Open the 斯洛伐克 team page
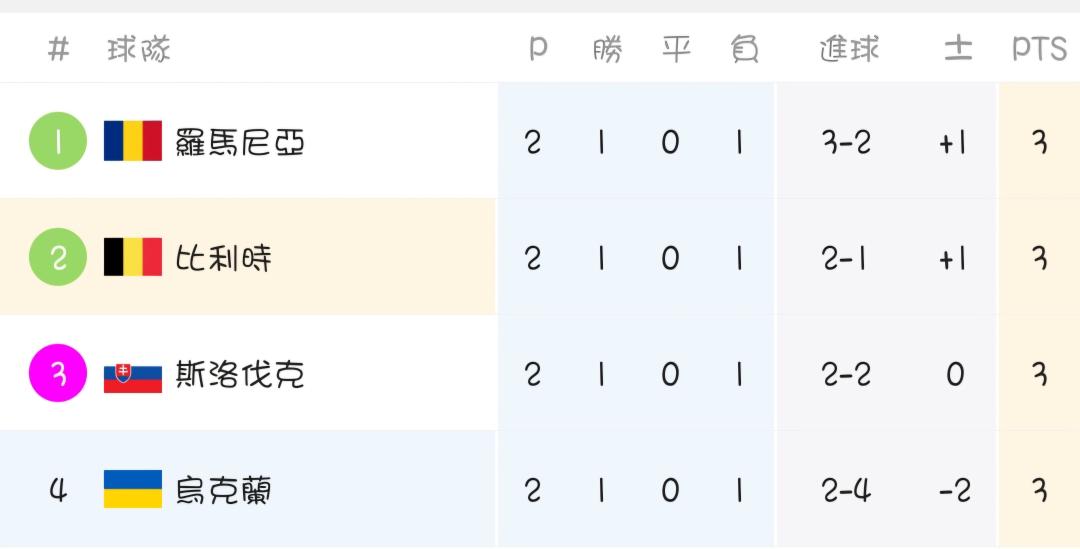Screen dimensions: 1080x549 coord(239,374)
